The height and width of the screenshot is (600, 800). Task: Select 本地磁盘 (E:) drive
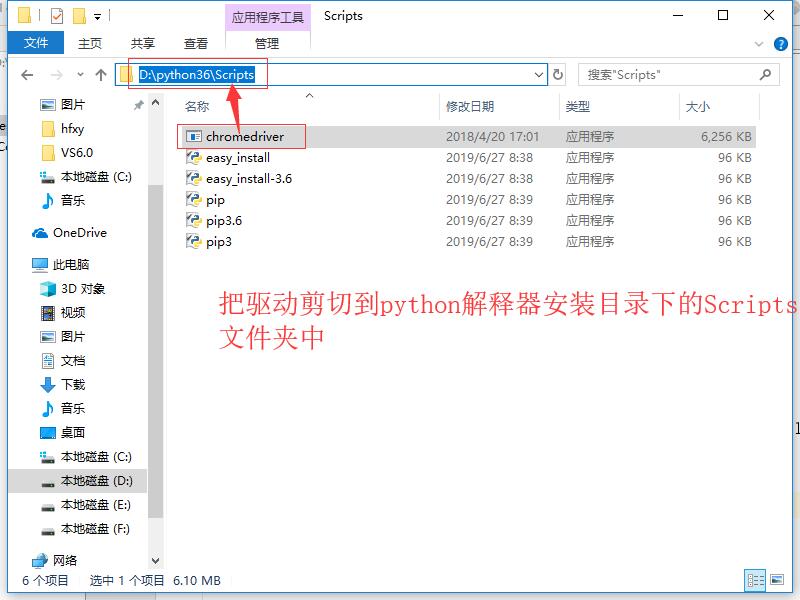[86, 505]
